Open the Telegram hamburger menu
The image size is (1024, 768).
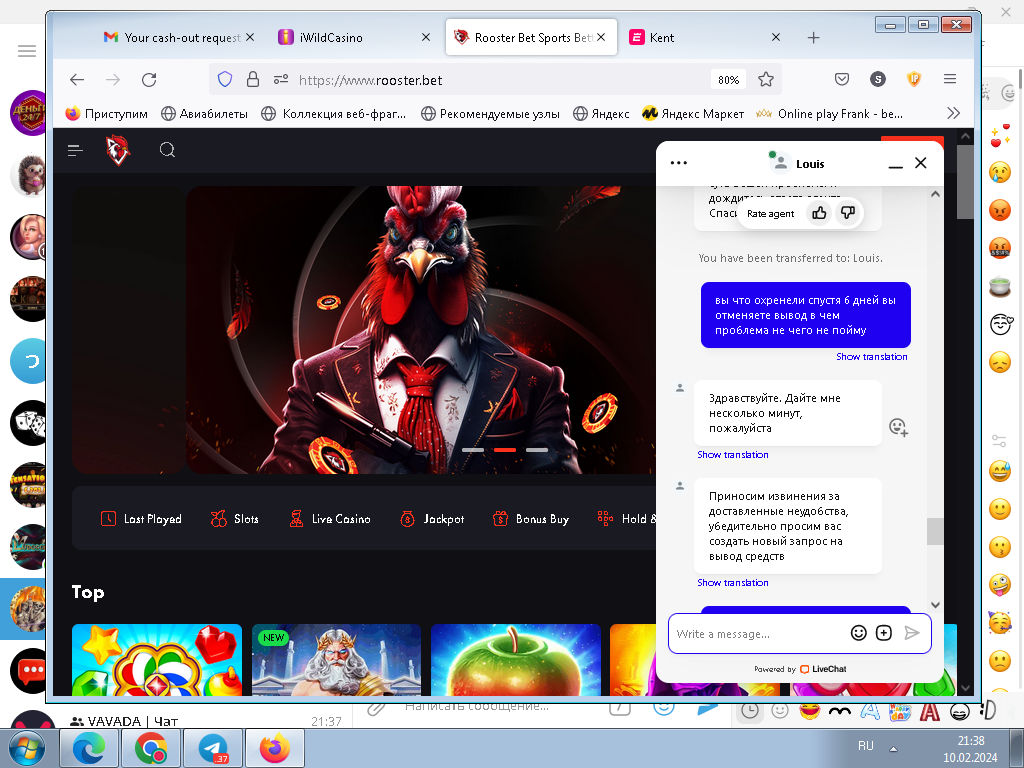click(27, 51)
